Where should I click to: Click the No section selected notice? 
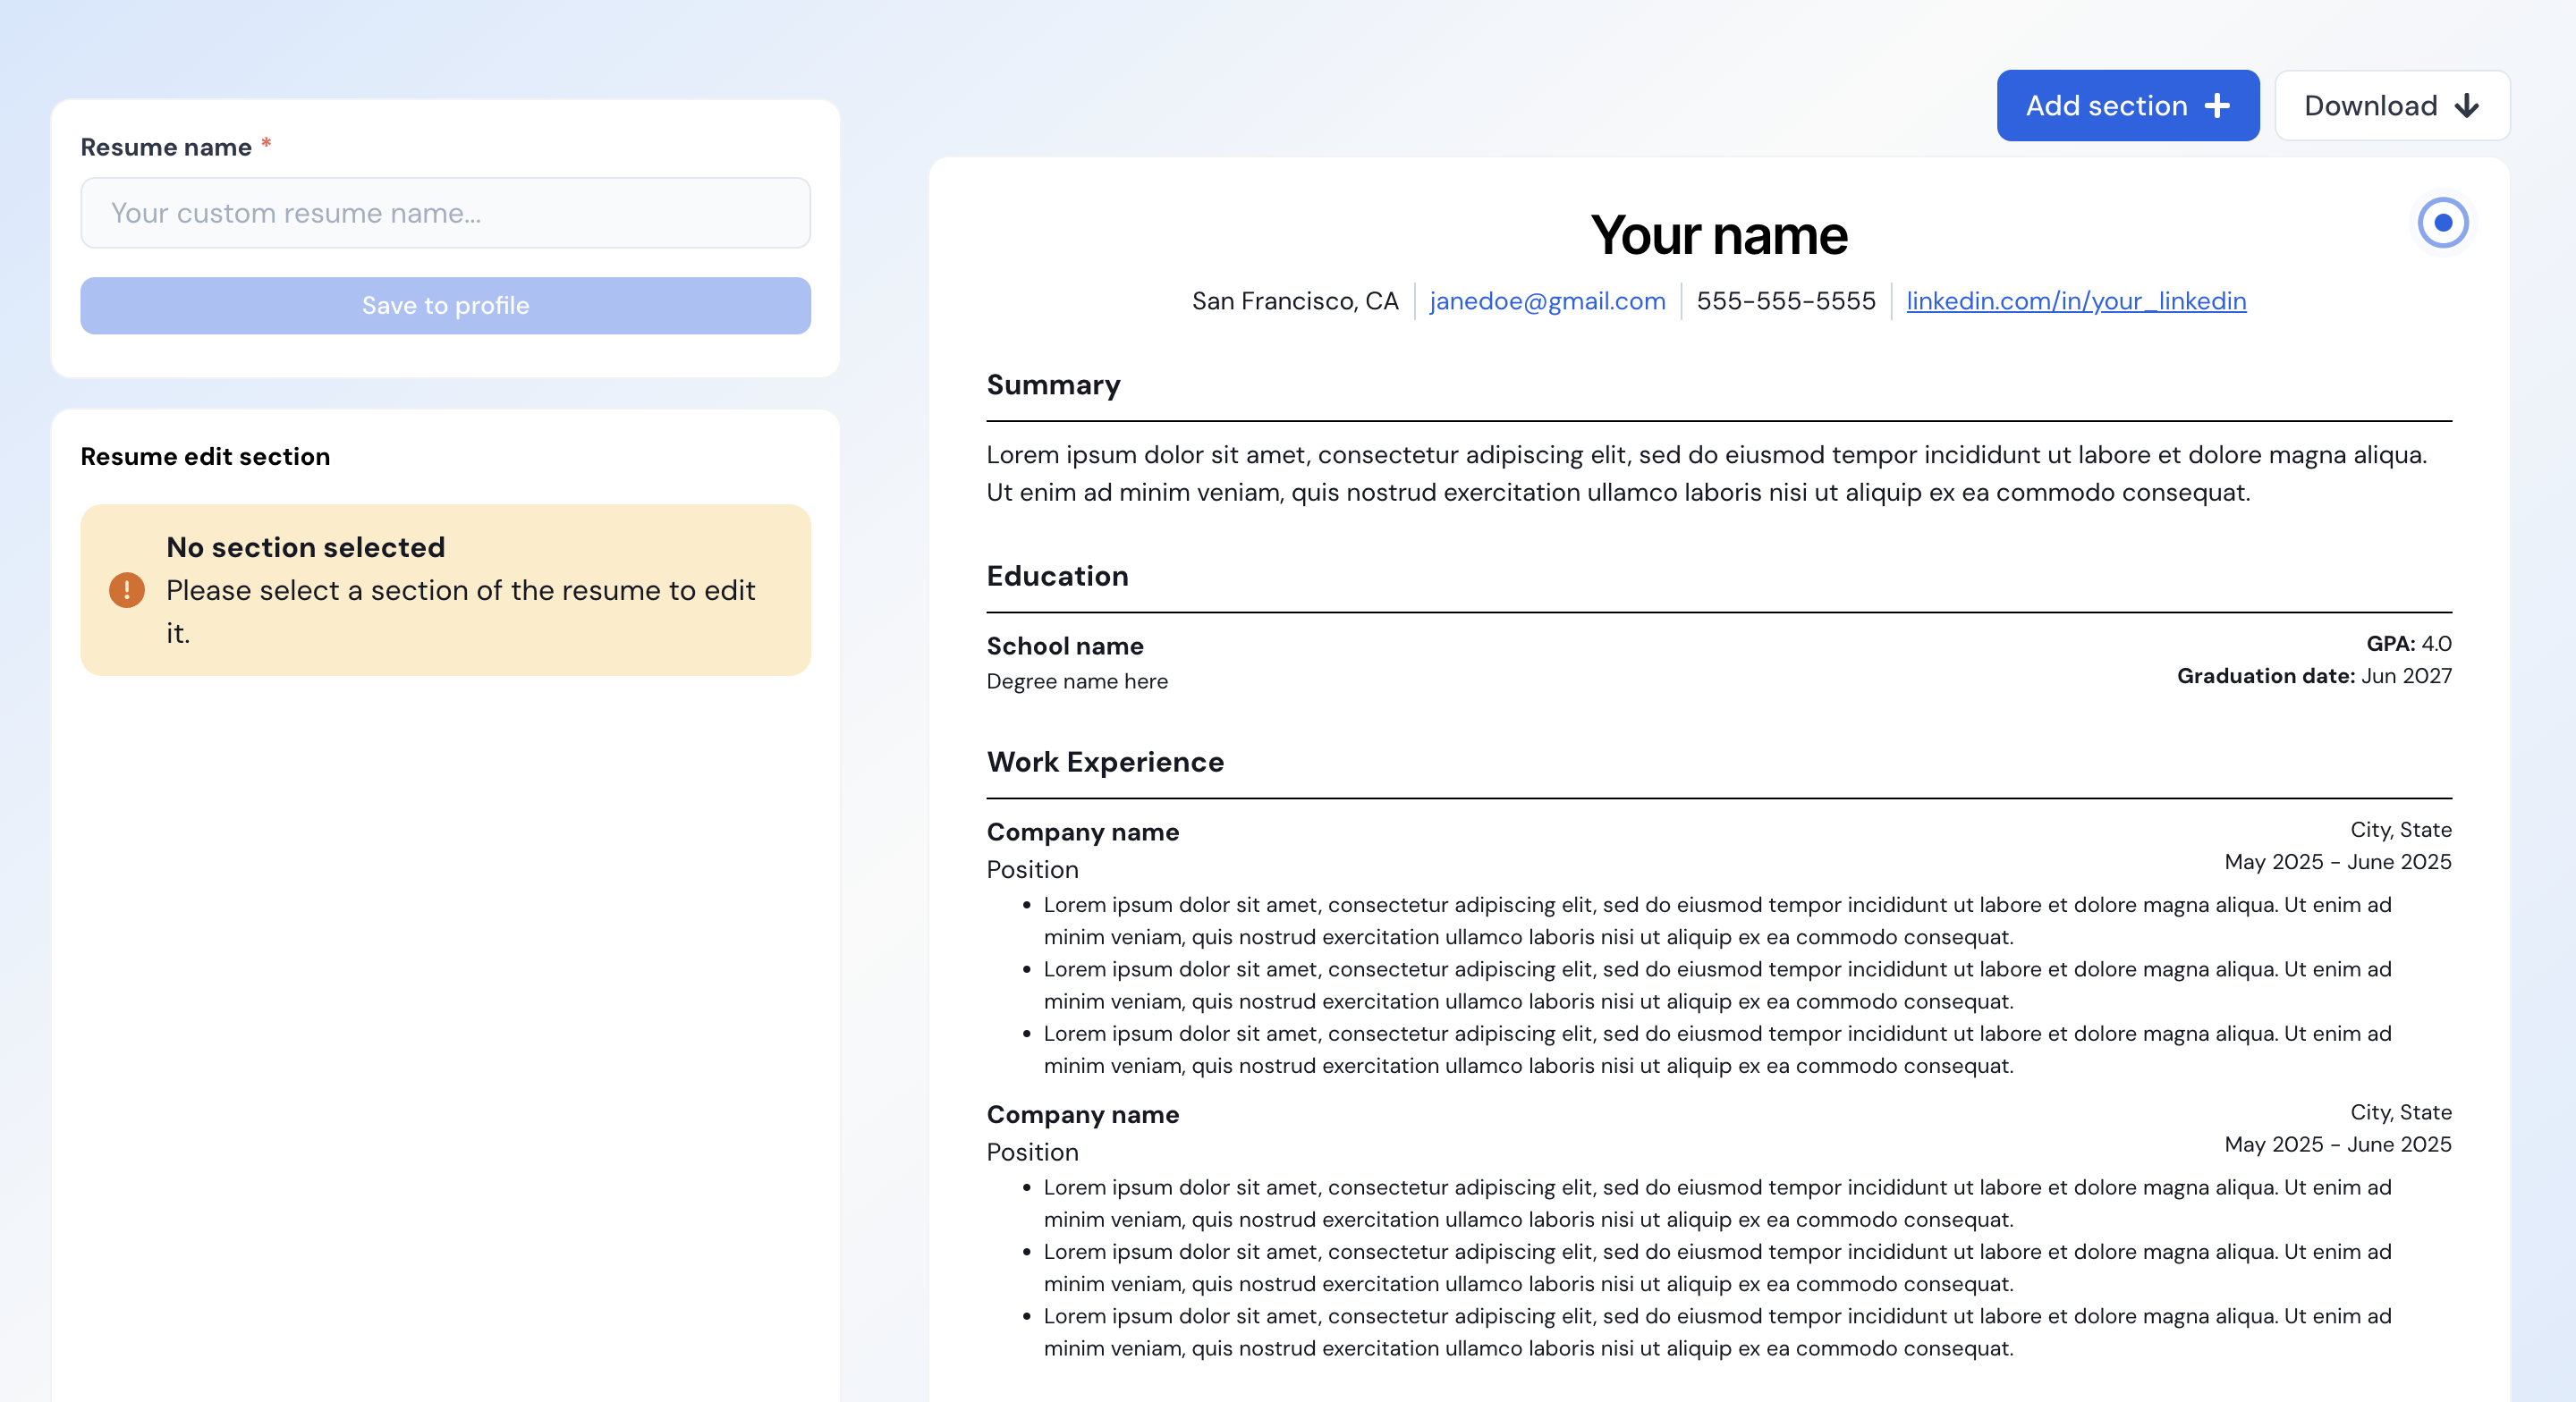445,590
